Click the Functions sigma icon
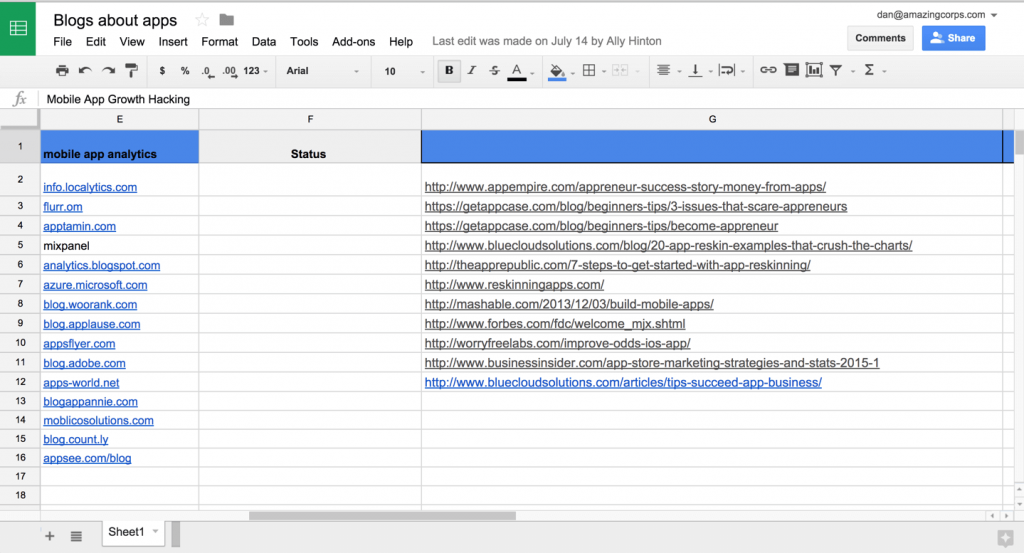The height and width of the screenshot is (553, 1024). 869,70
